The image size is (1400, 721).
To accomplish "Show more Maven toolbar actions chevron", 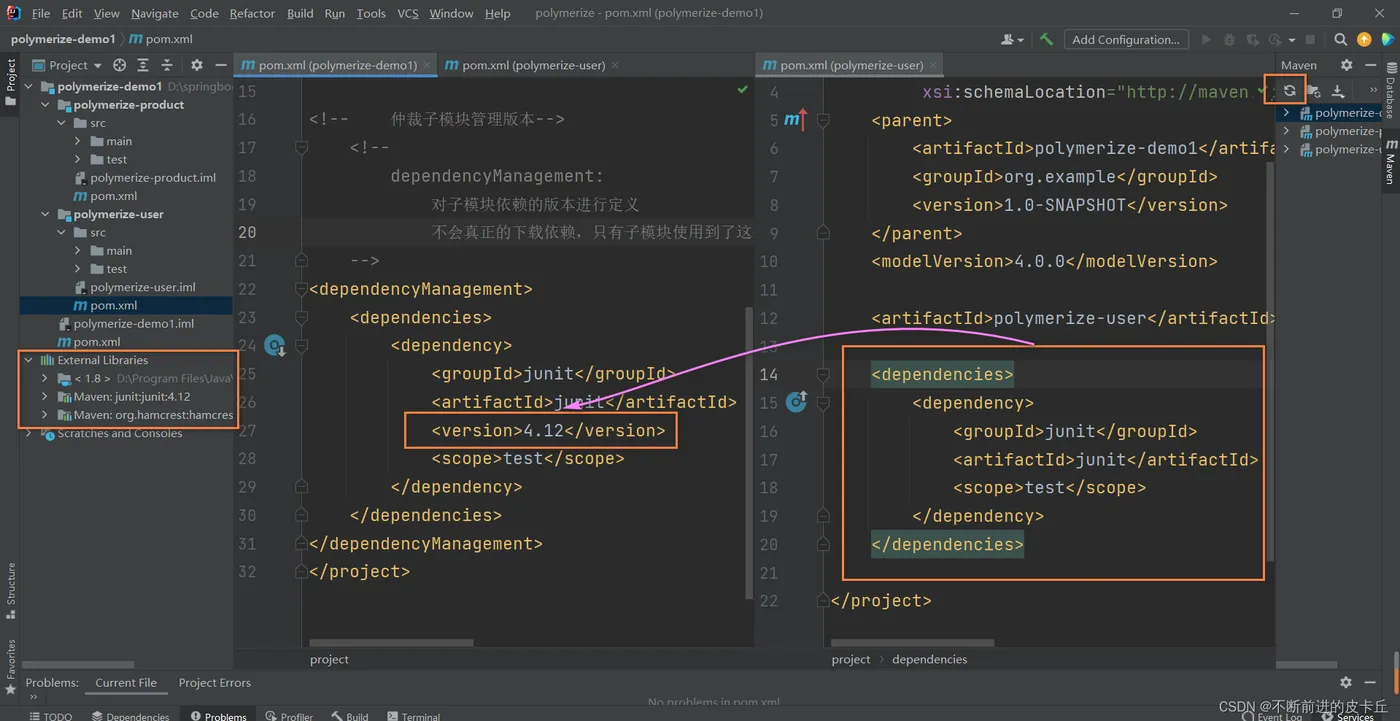I will coord(1373,91).
